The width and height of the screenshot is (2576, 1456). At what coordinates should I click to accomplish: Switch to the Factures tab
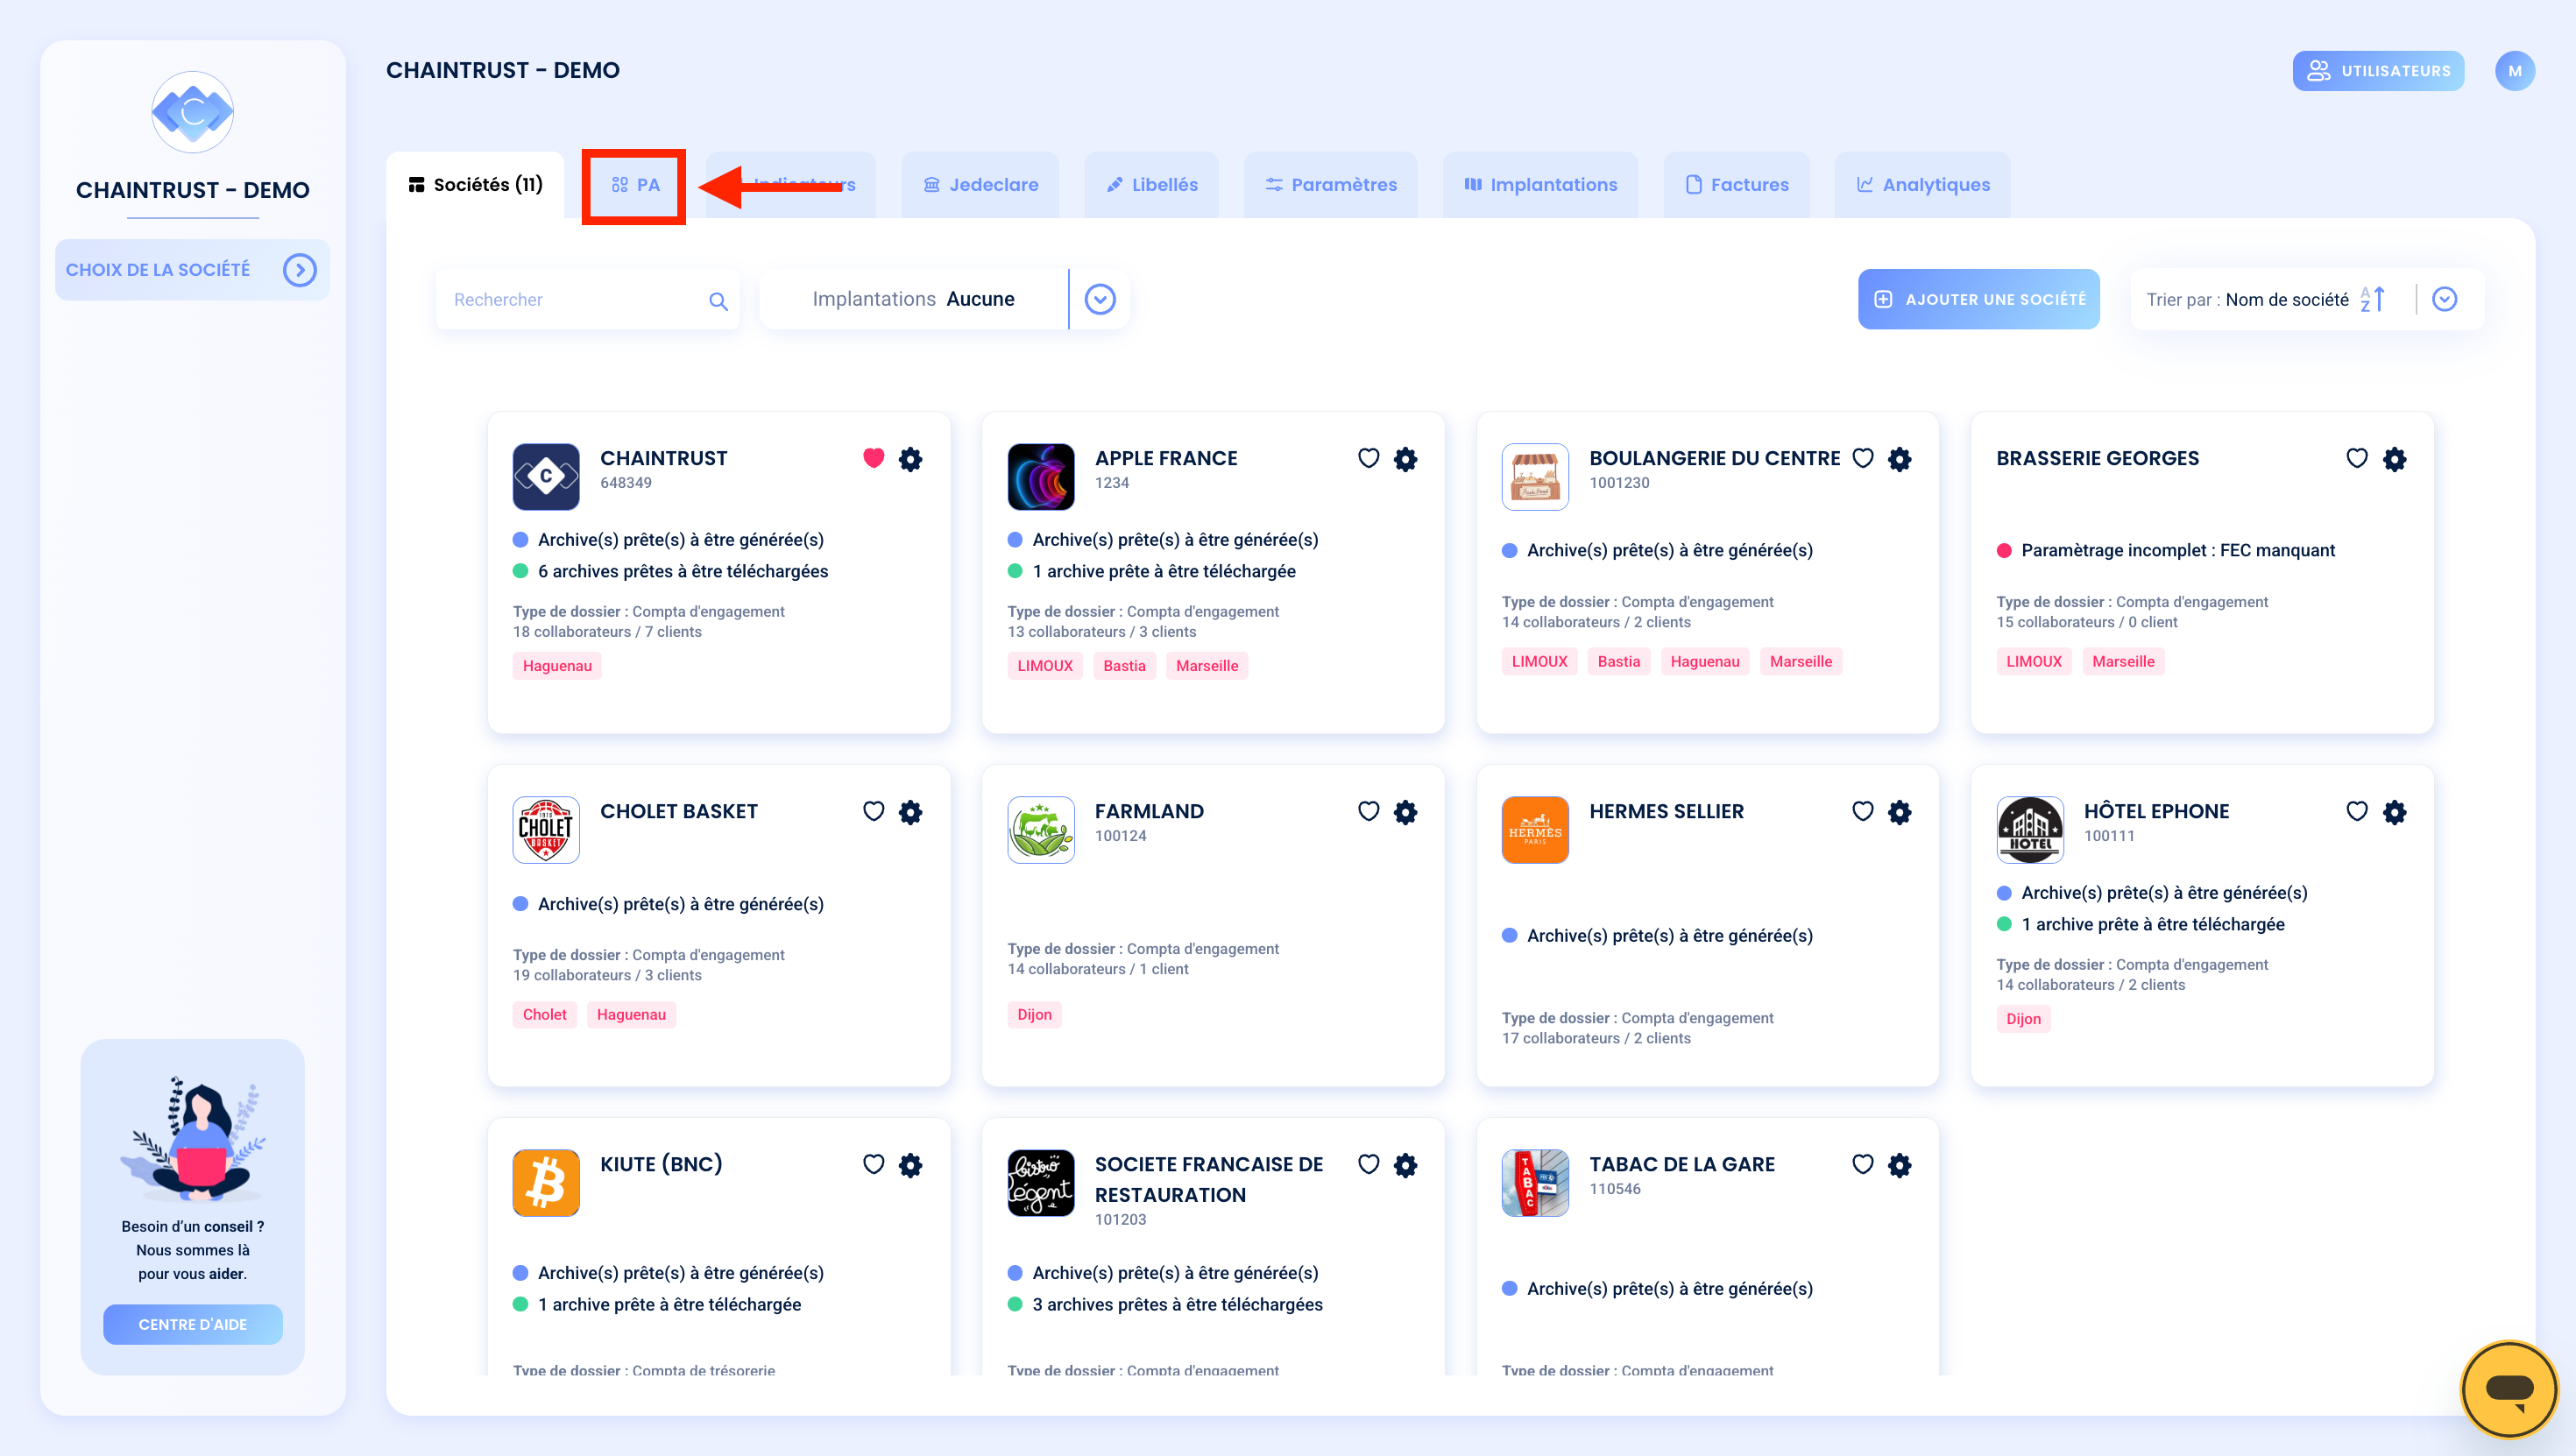tap(1736, 185)
